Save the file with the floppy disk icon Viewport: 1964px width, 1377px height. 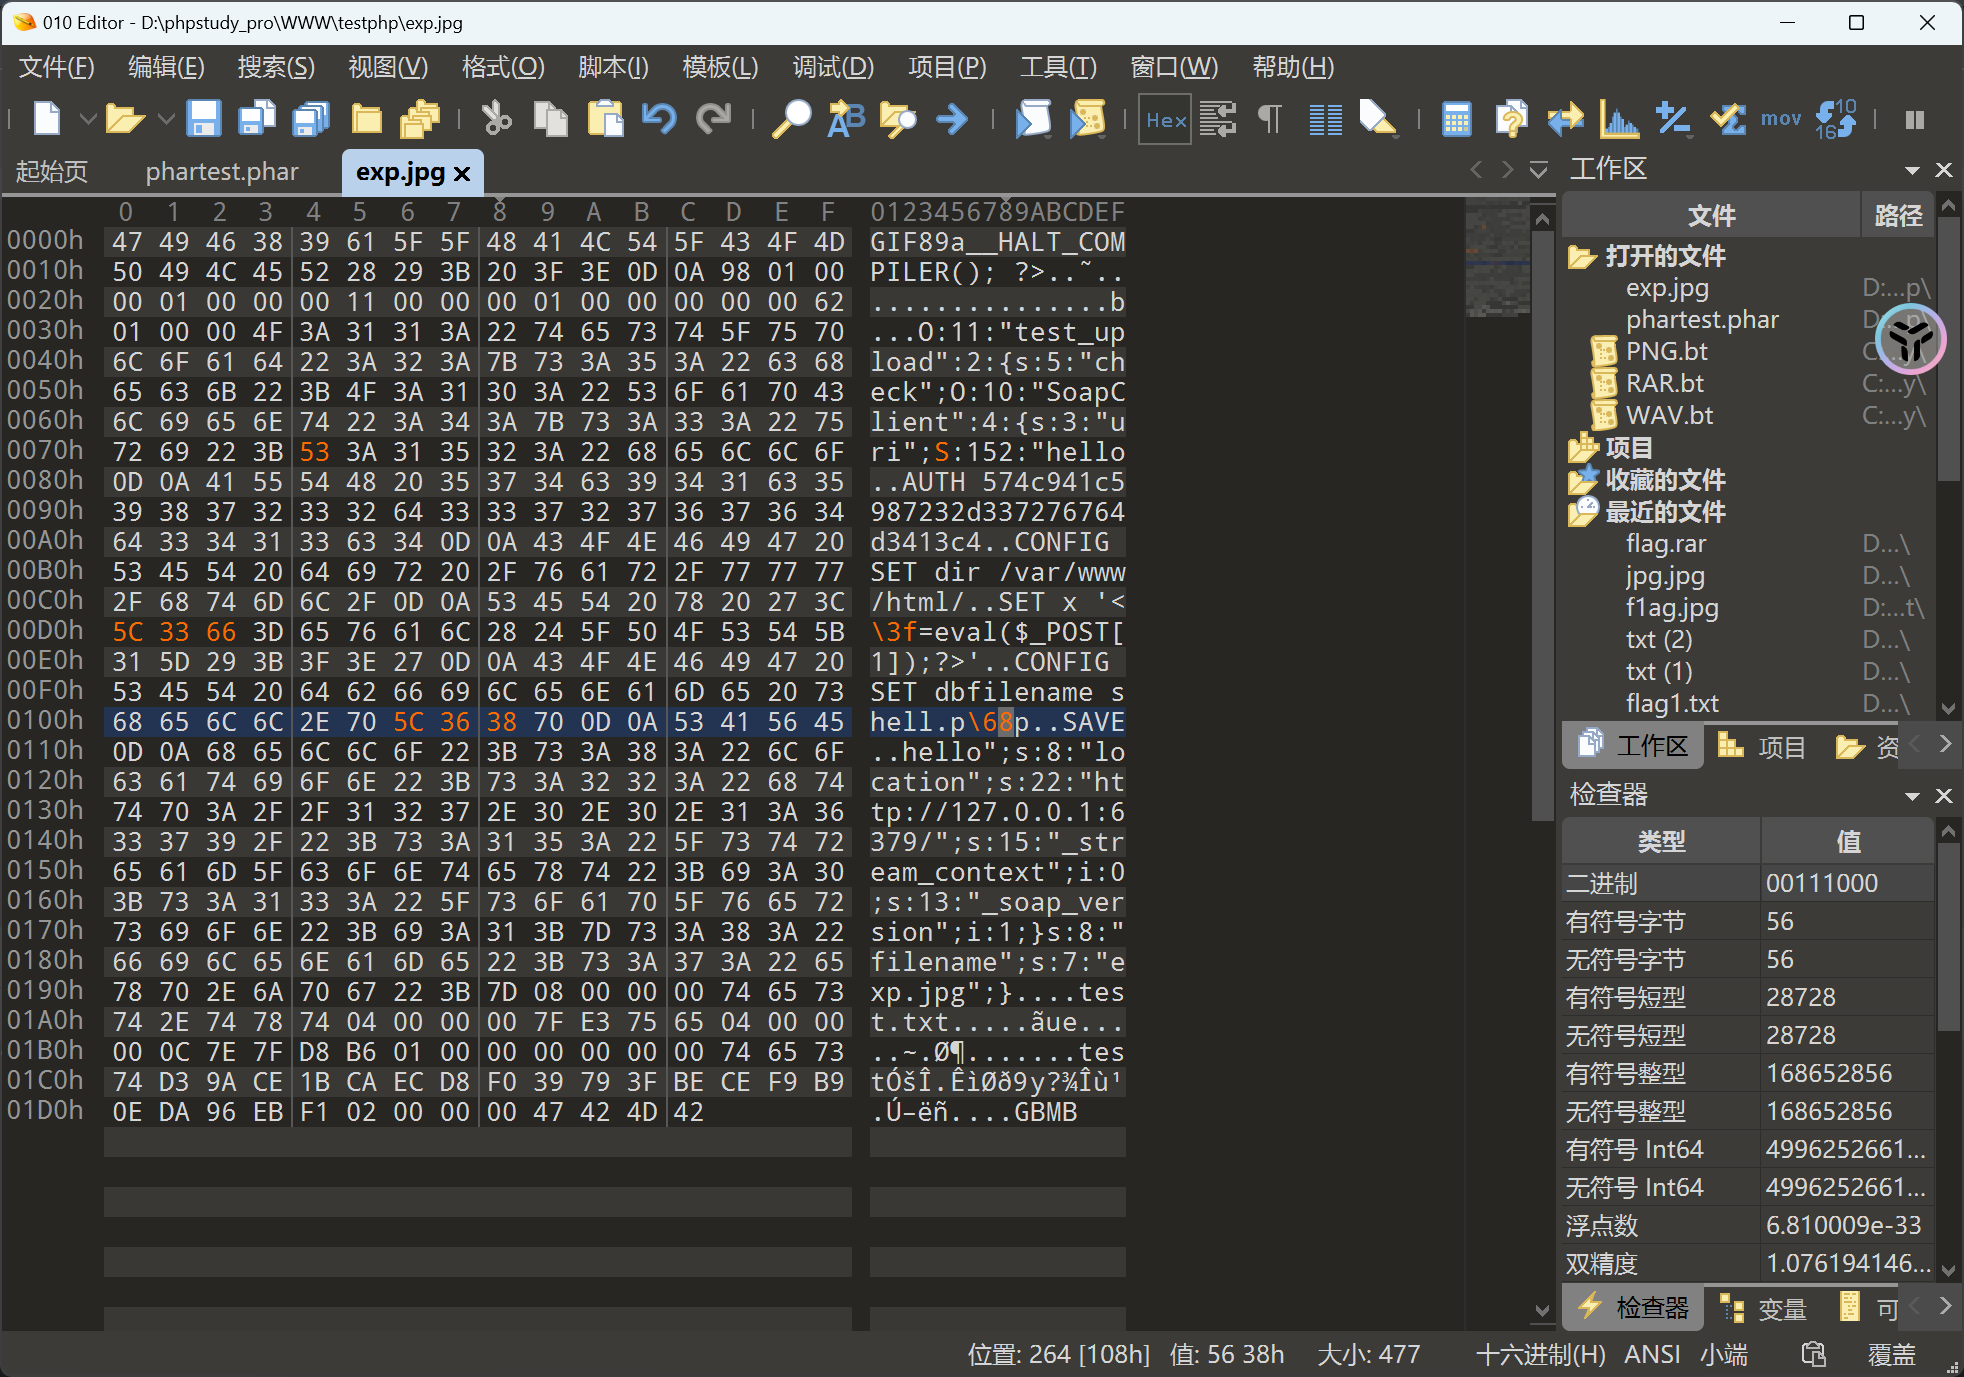pos(204,119)
